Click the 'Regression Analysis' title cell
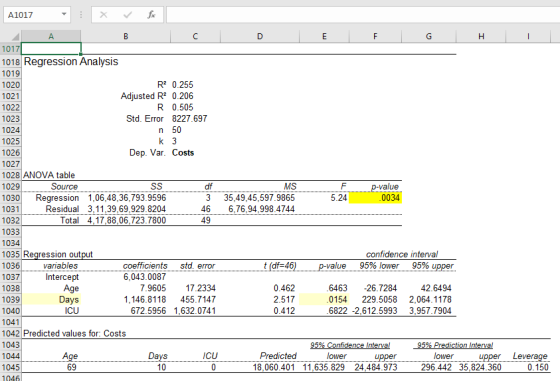Viewport: 560px width, 381px height. tap(71, 62)
